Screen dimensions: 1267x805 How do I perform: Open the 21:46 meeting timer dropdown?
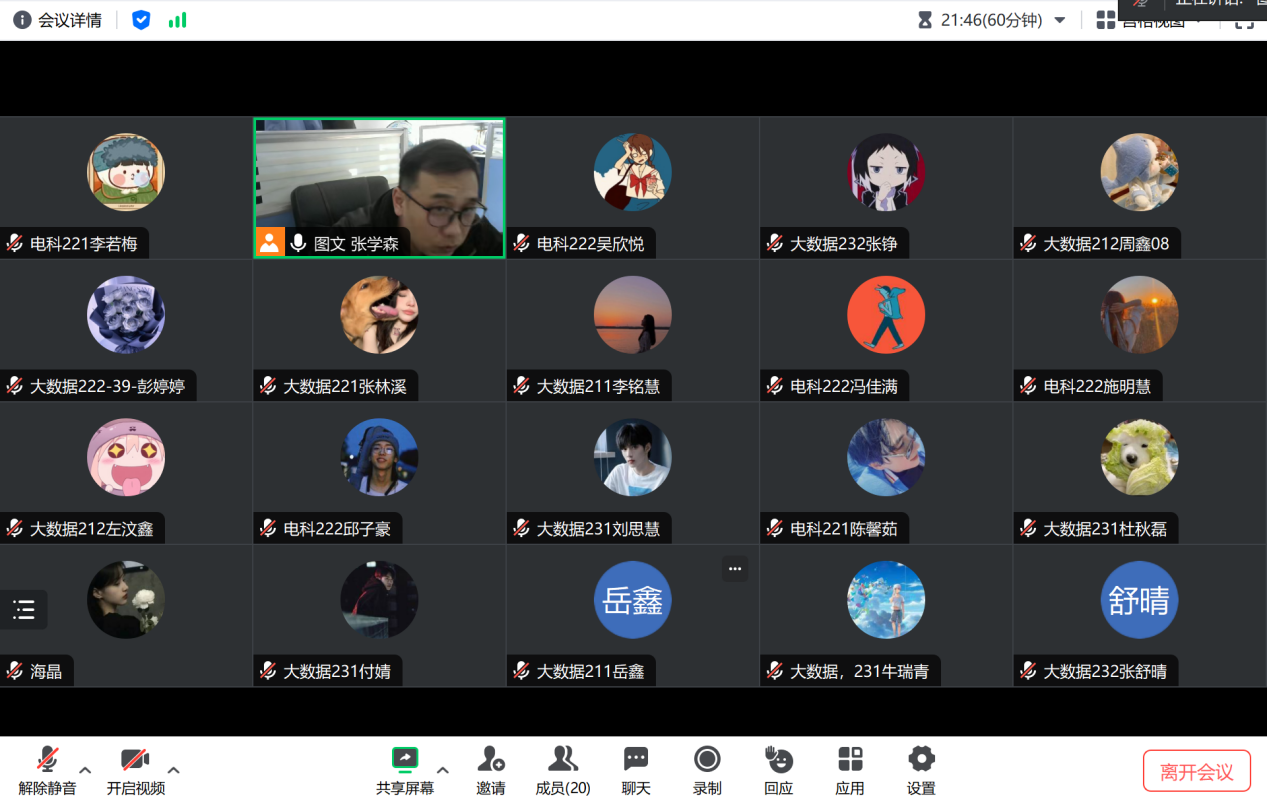pos(1060,20)
